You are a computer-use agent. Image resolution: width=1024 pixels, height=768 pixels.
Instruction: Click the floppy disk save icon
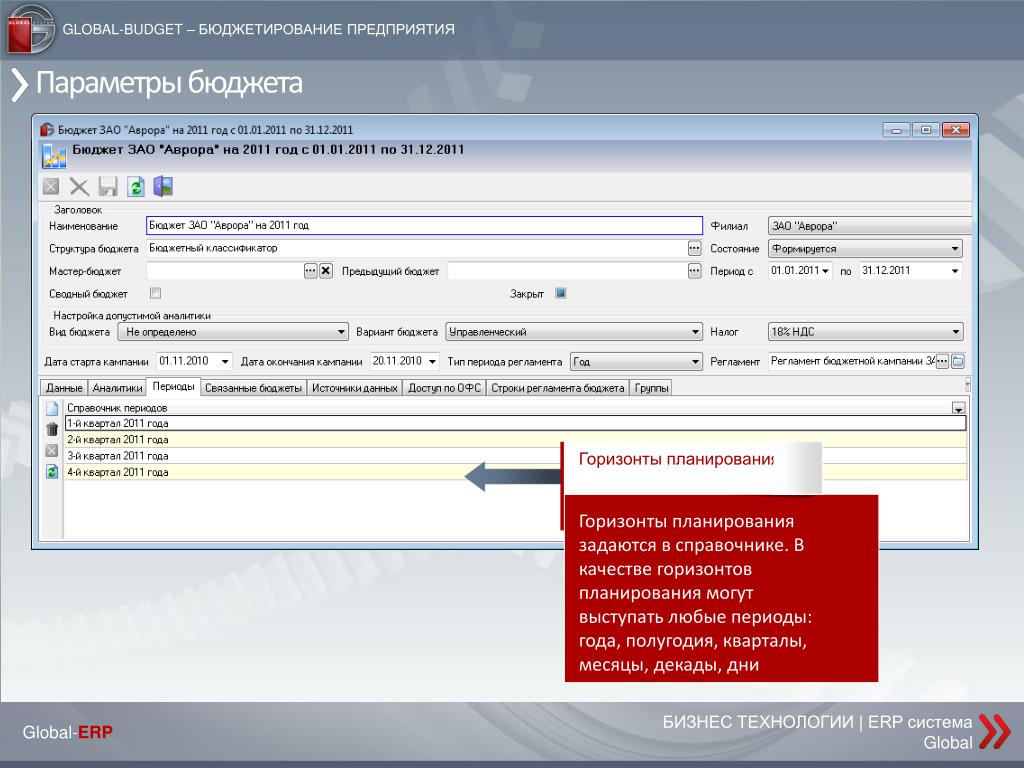(108, 187)
